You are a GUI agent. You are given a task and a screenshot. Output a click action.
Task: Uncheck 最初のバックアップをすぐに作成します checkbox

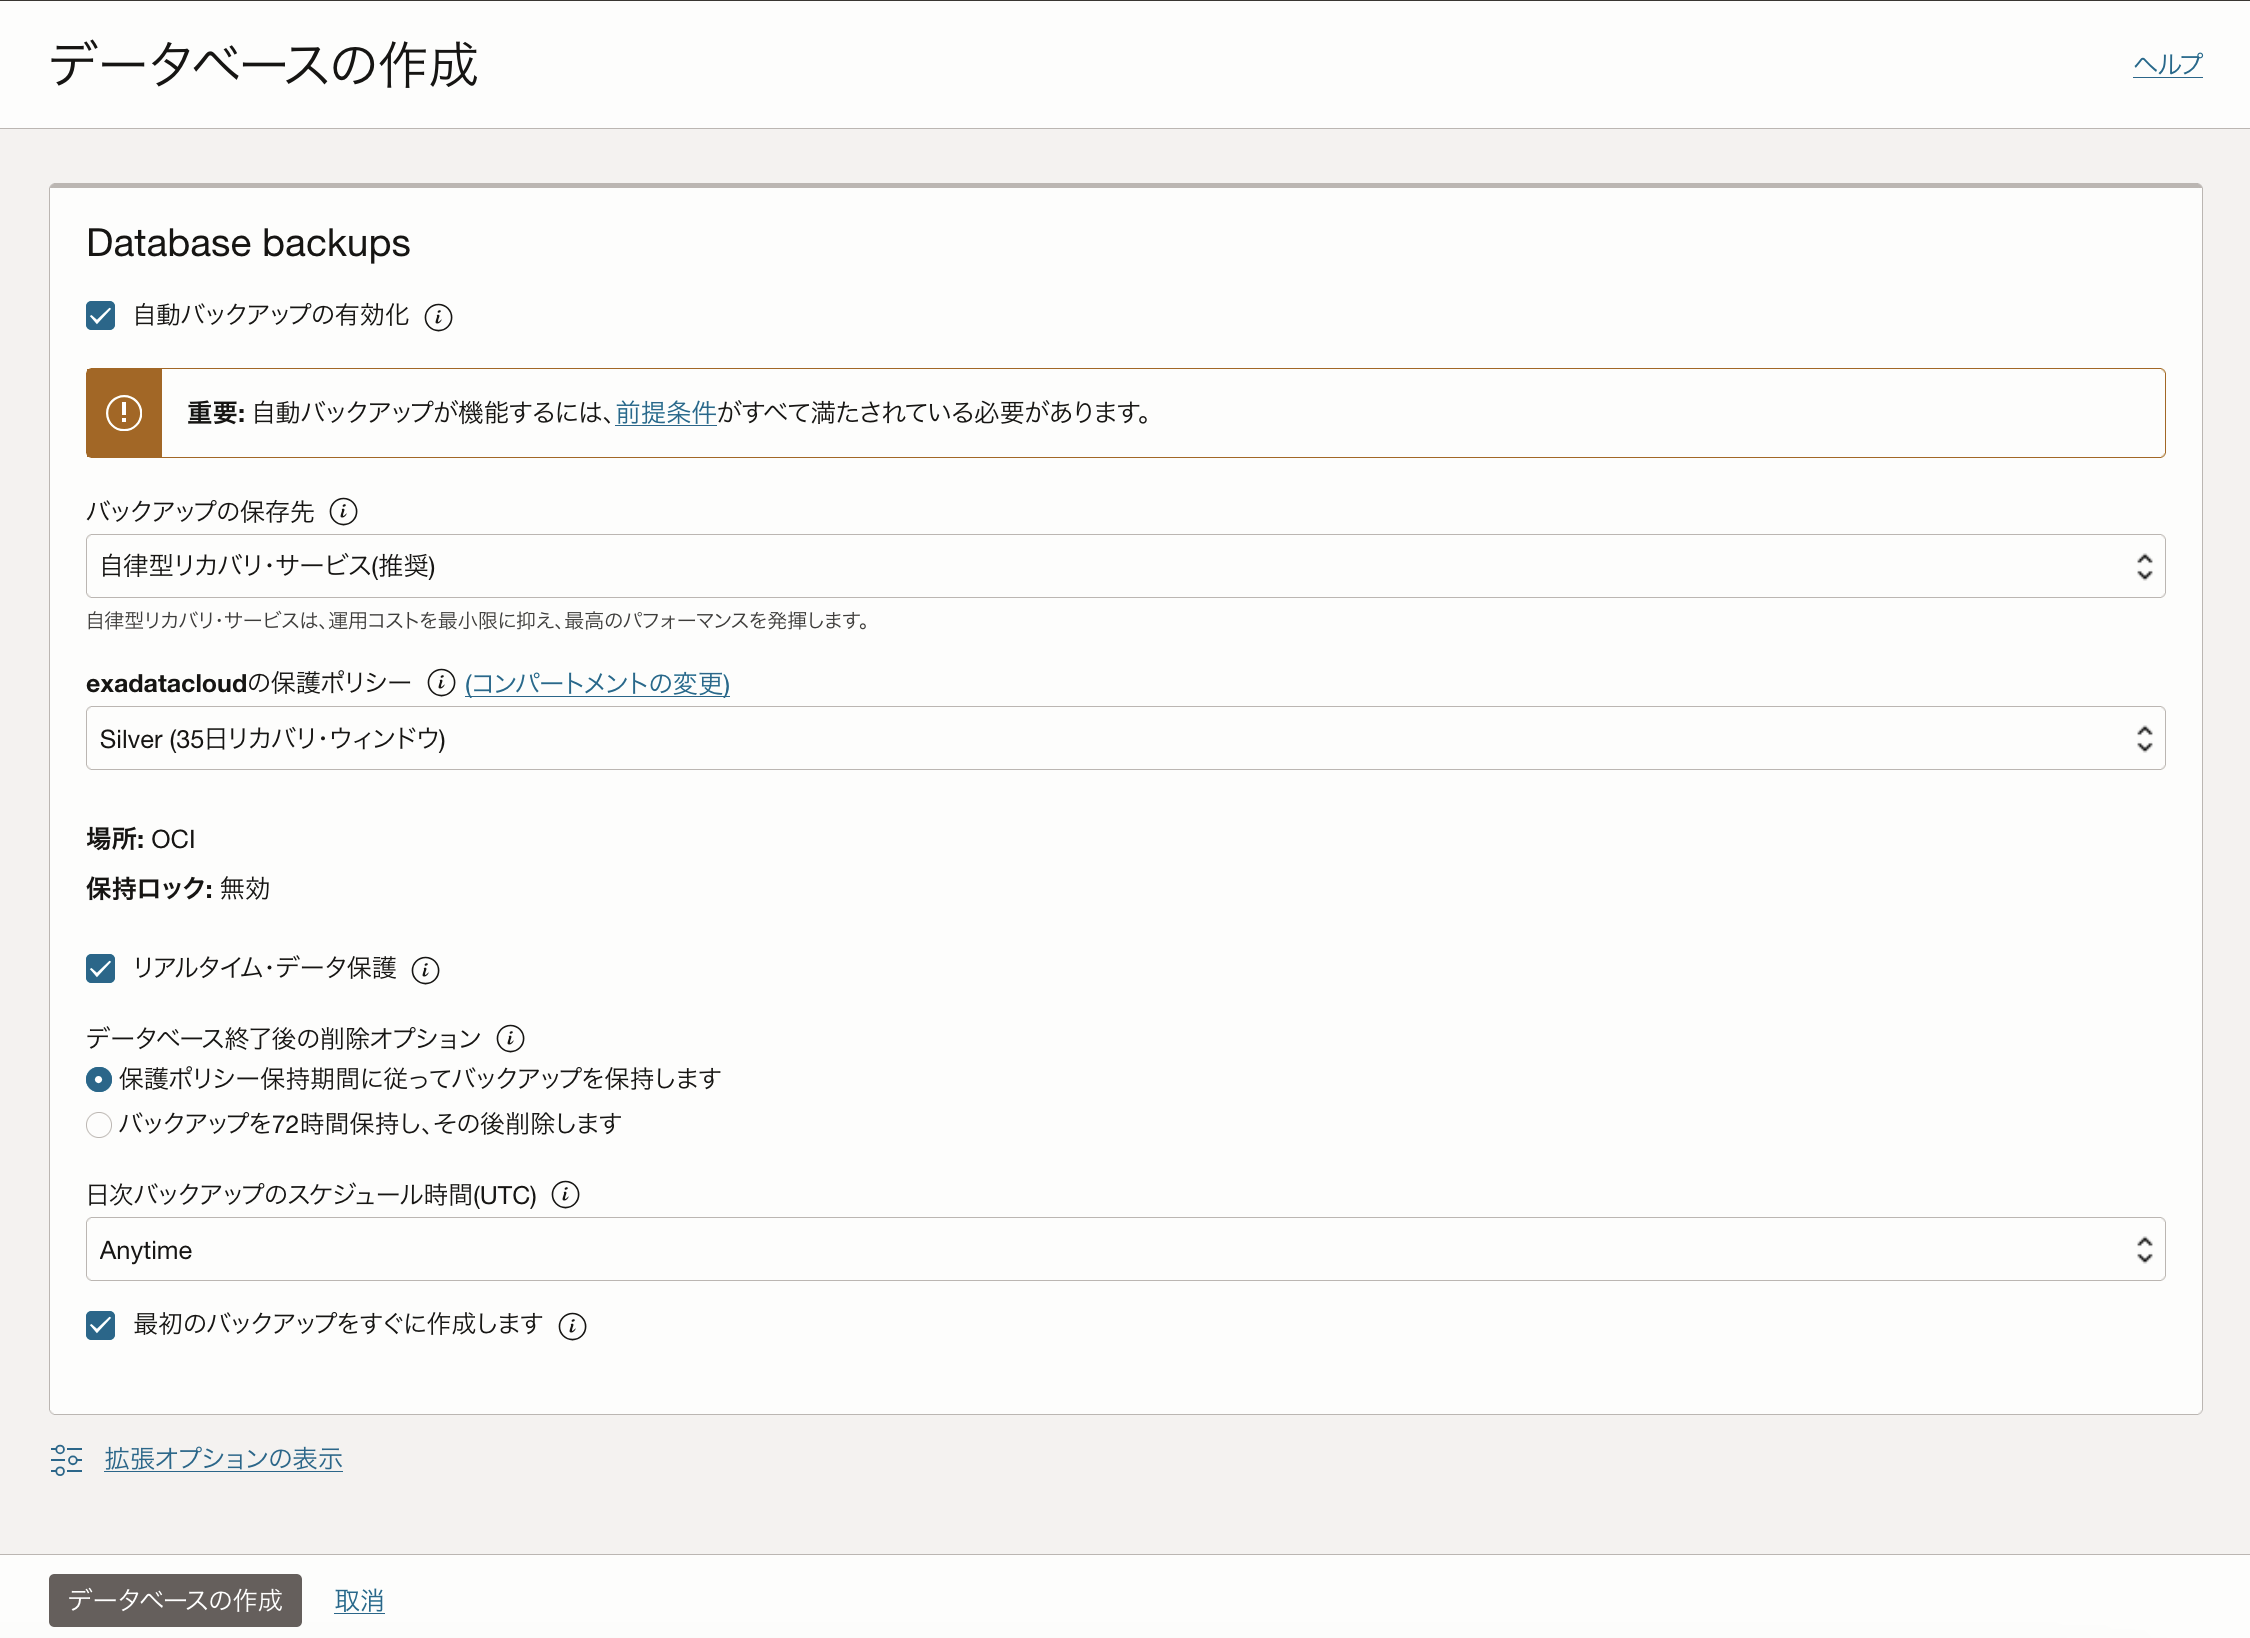100,1325
